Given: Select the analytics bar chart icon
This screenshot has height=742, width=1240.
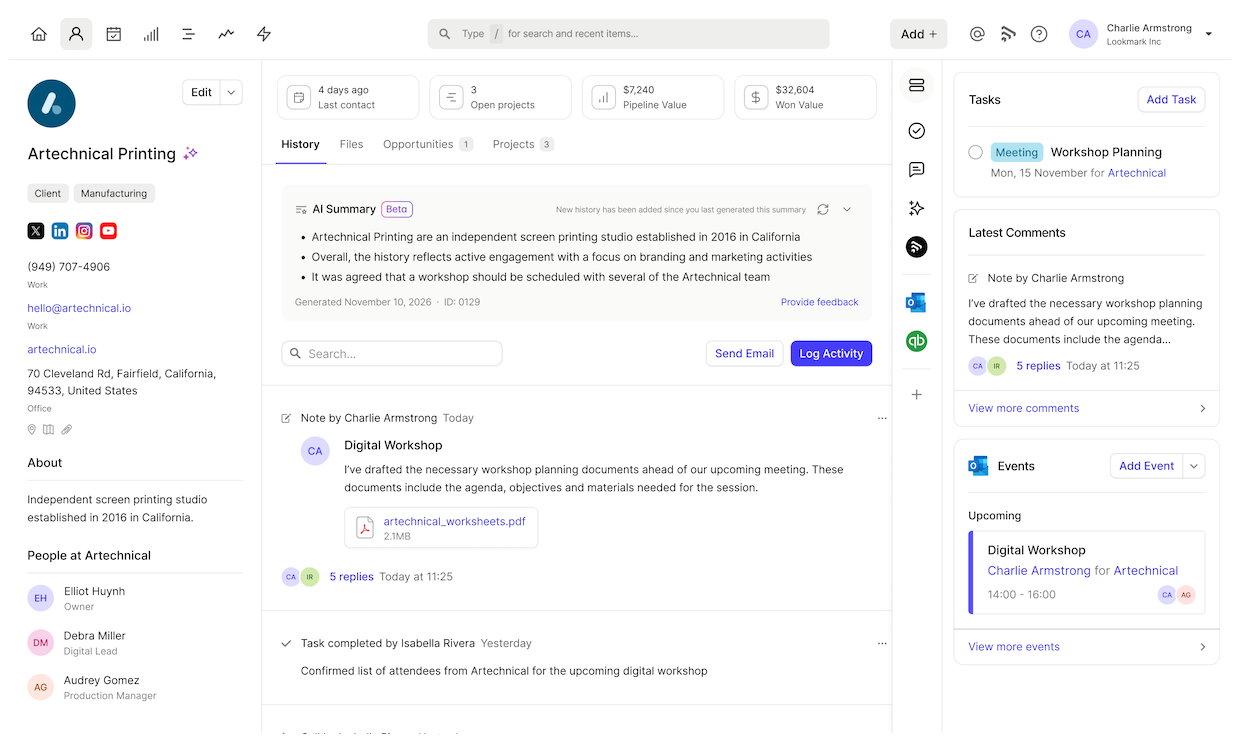Looking at the screenshot, I should [150, 33].
